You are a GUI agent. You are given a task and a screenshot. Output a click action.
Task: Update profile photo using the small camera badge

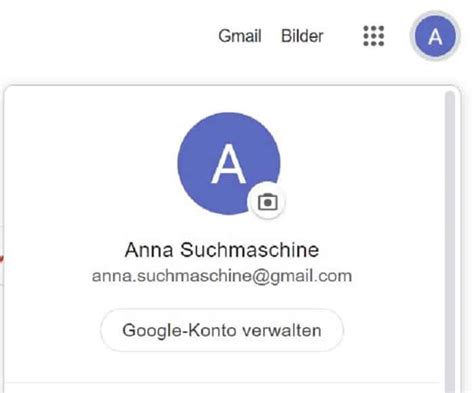268,202
